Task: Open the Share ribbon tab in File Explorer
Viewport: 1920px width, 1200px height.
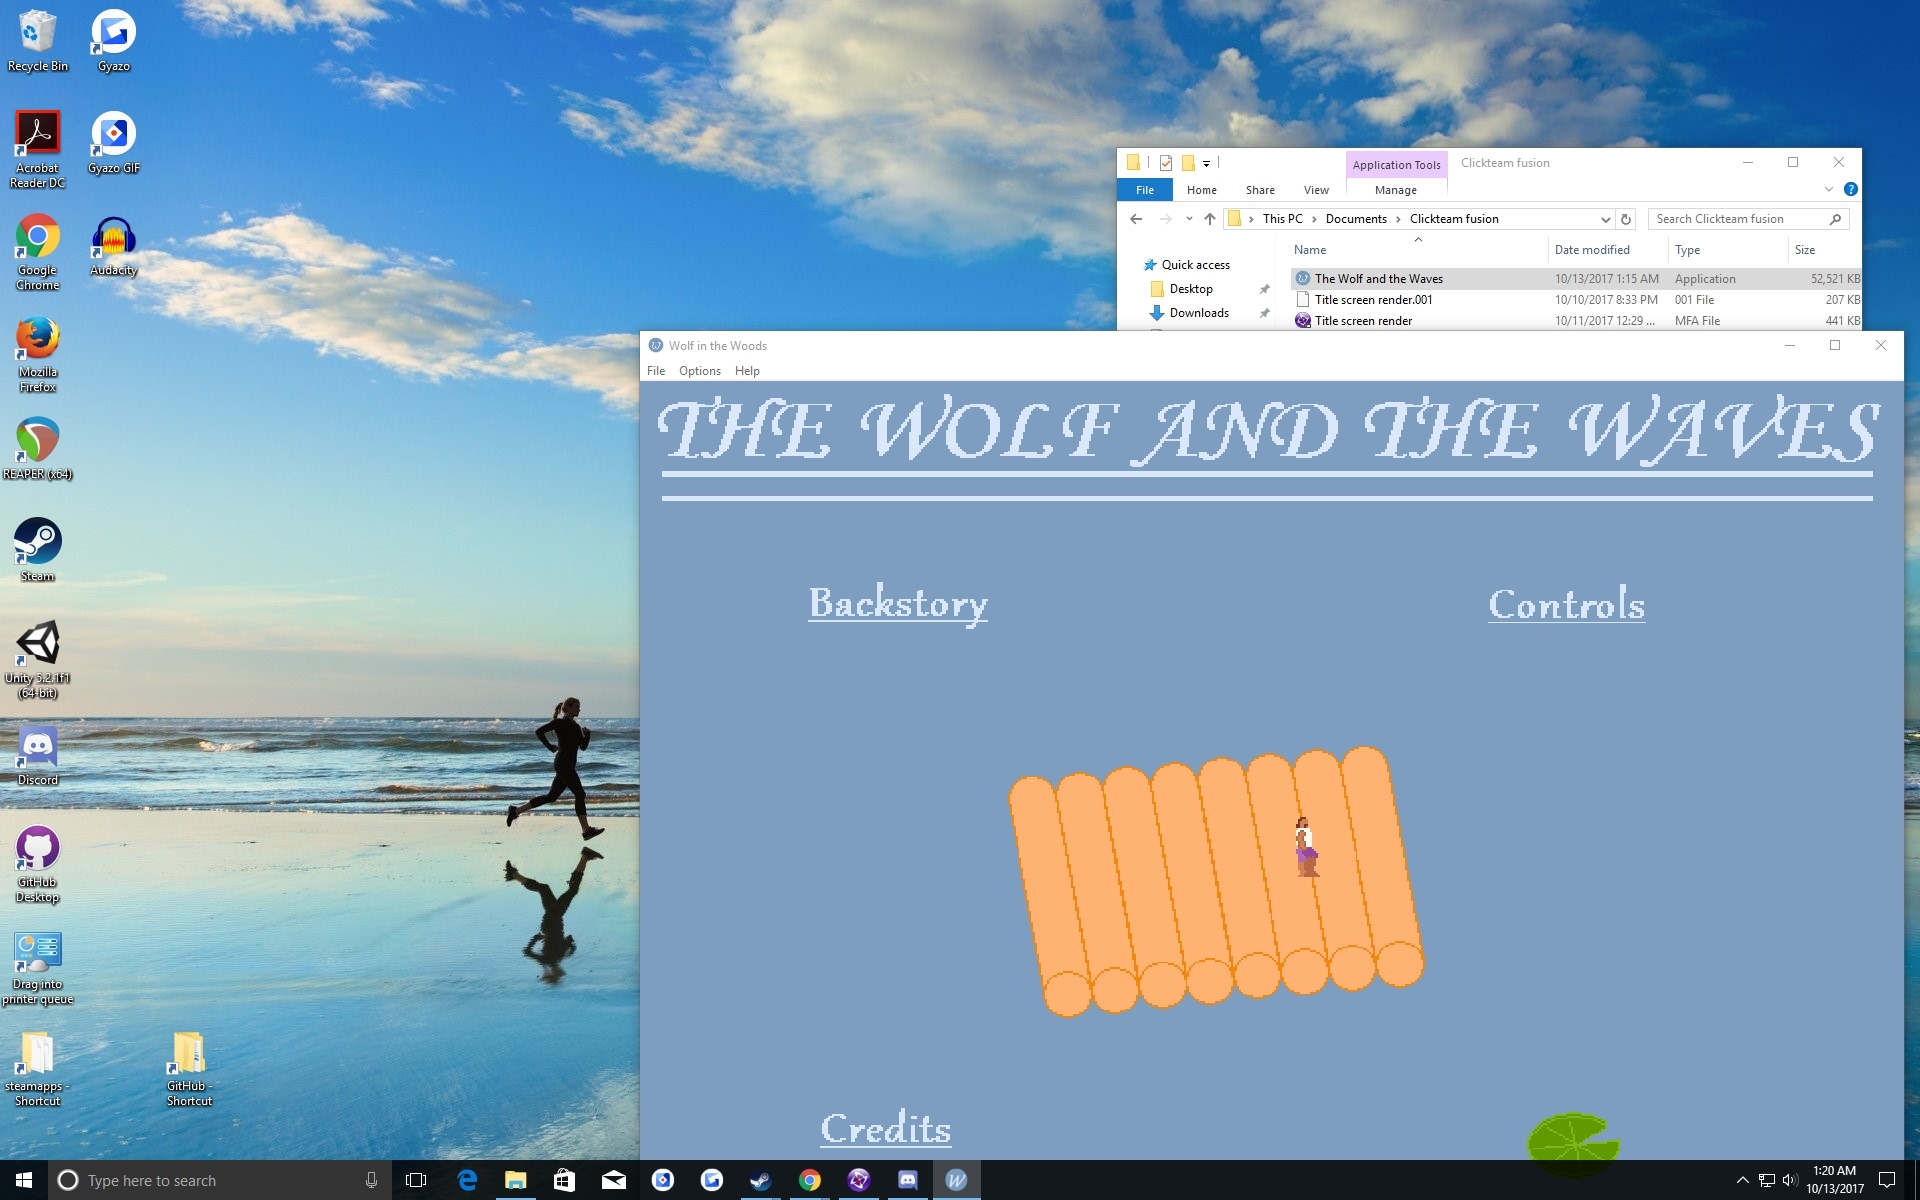Action: (1259, 190)
